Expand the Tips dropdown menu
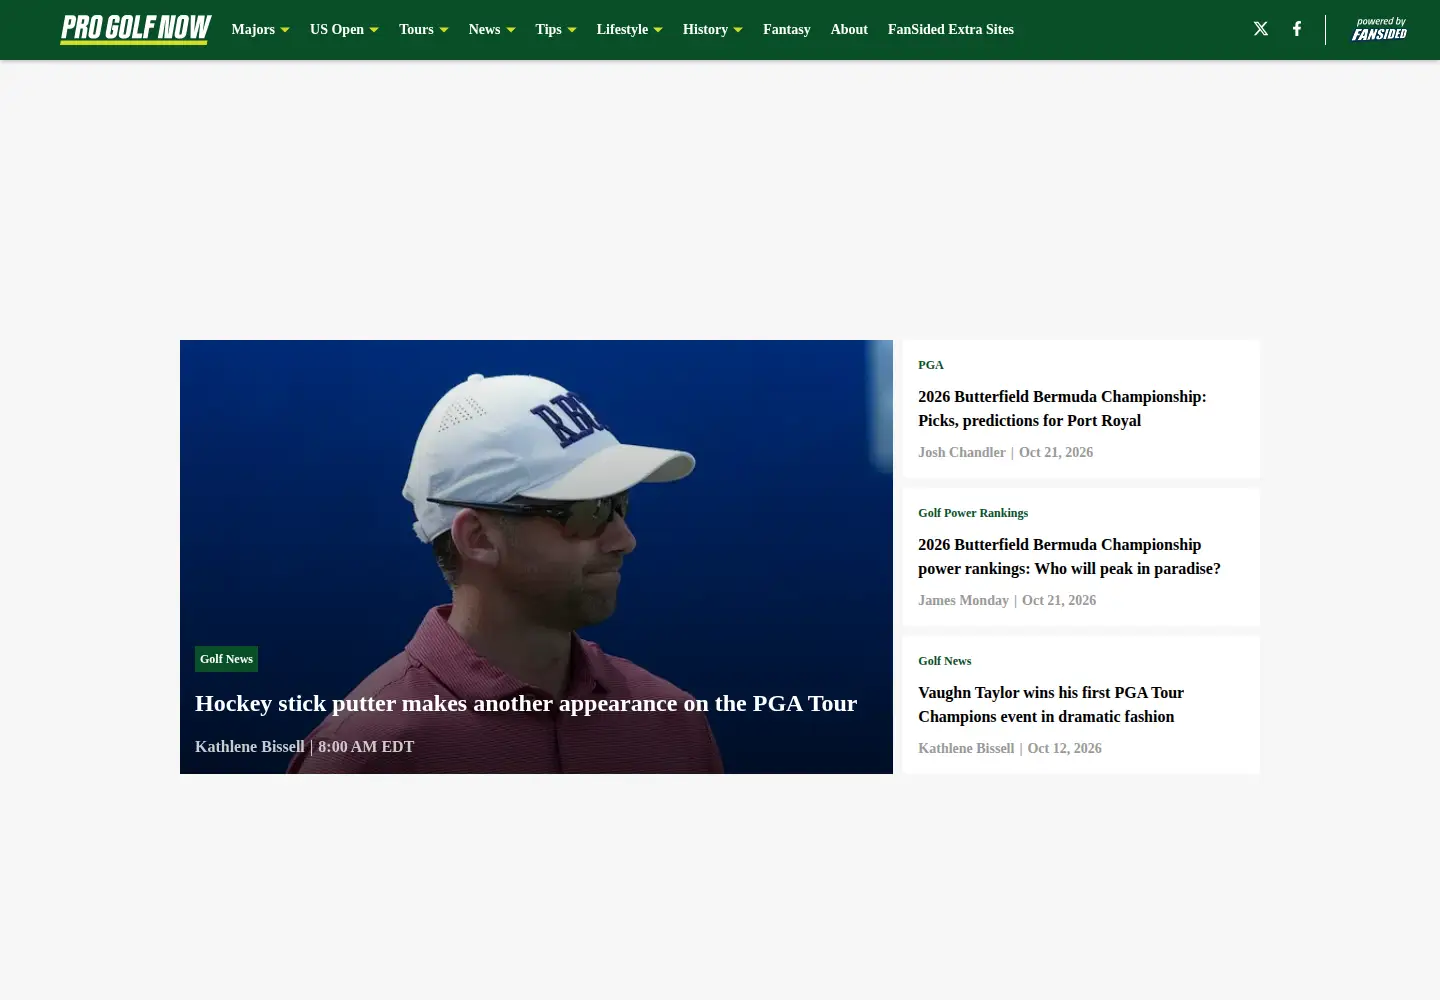 [556, 30]
